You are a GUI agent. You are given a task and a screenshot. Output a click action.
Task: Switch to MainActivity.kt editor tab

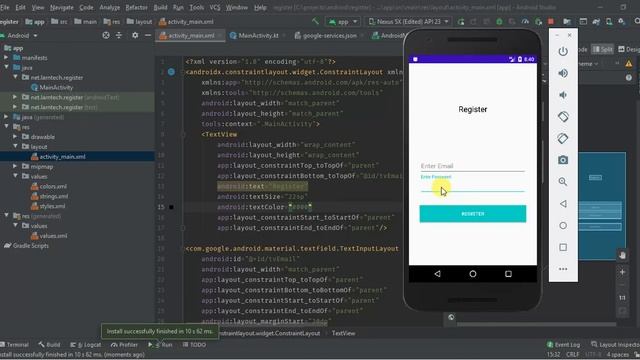[258, 36]
